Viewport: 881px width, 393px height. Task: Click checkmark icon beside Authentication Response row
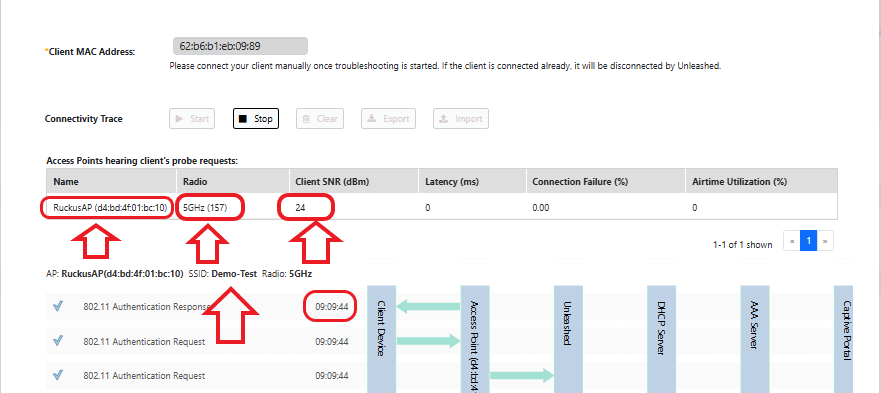(x=57, y=306)
